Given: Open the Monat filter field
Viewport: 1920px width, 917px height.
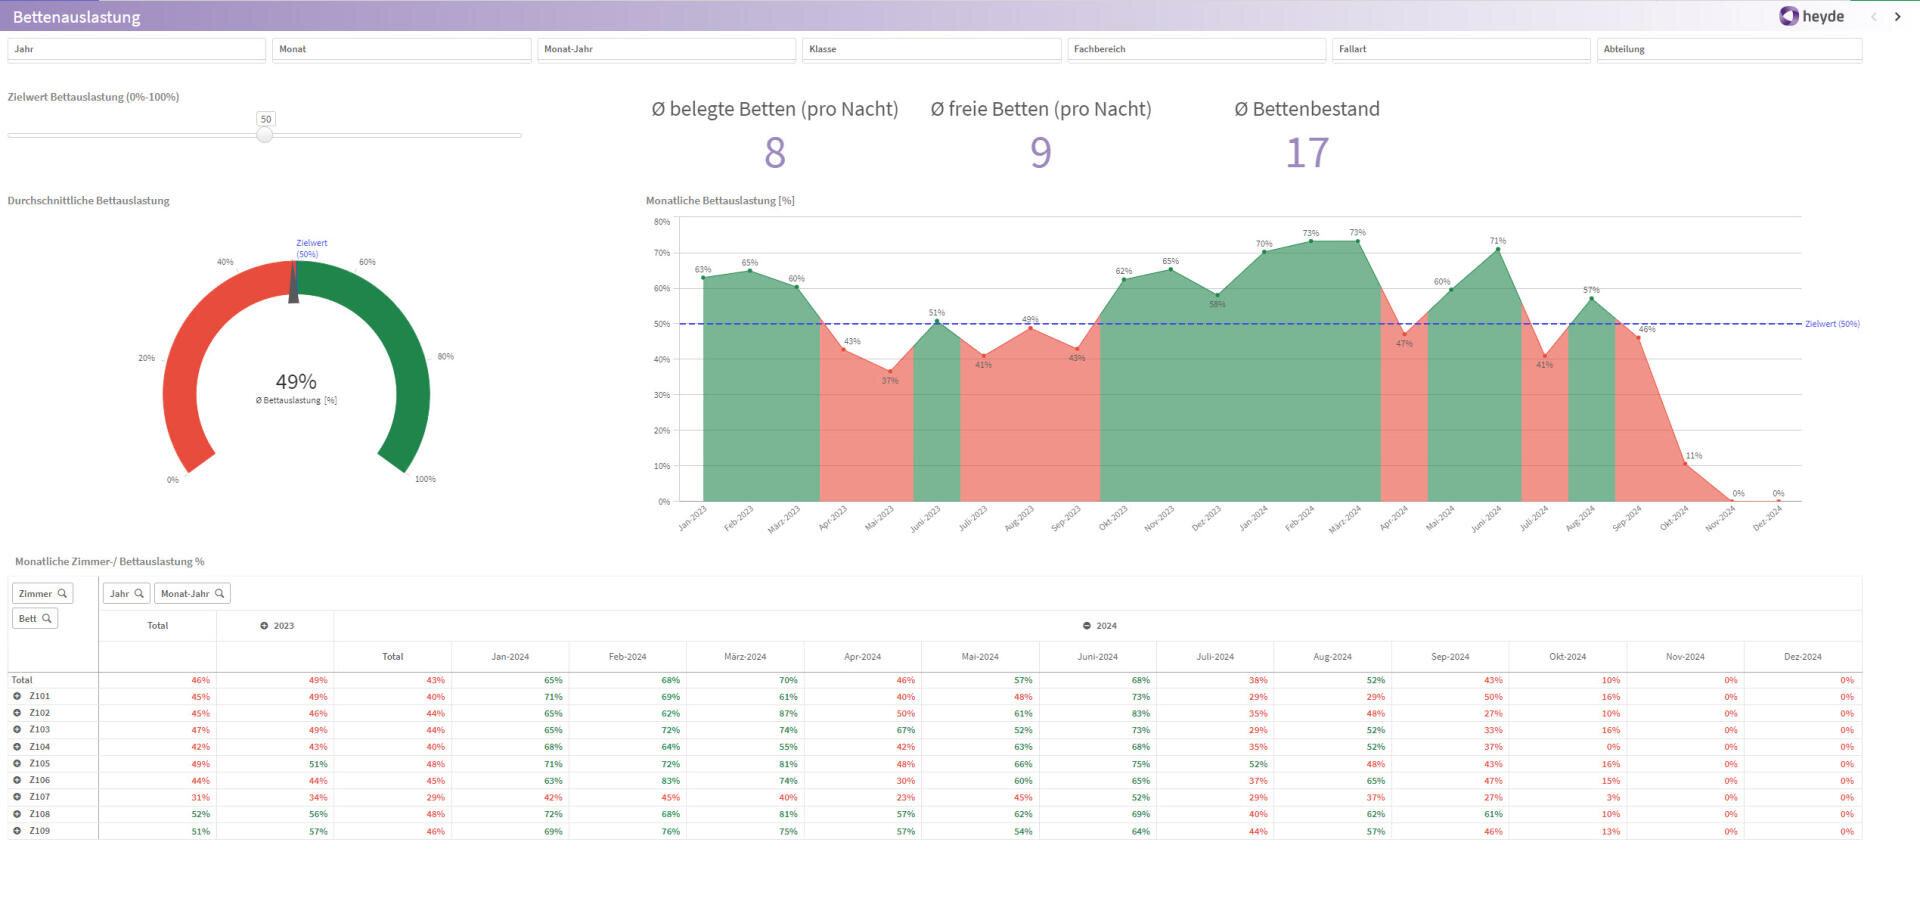Looking at the screenshot, I should (x=400, y=48).
